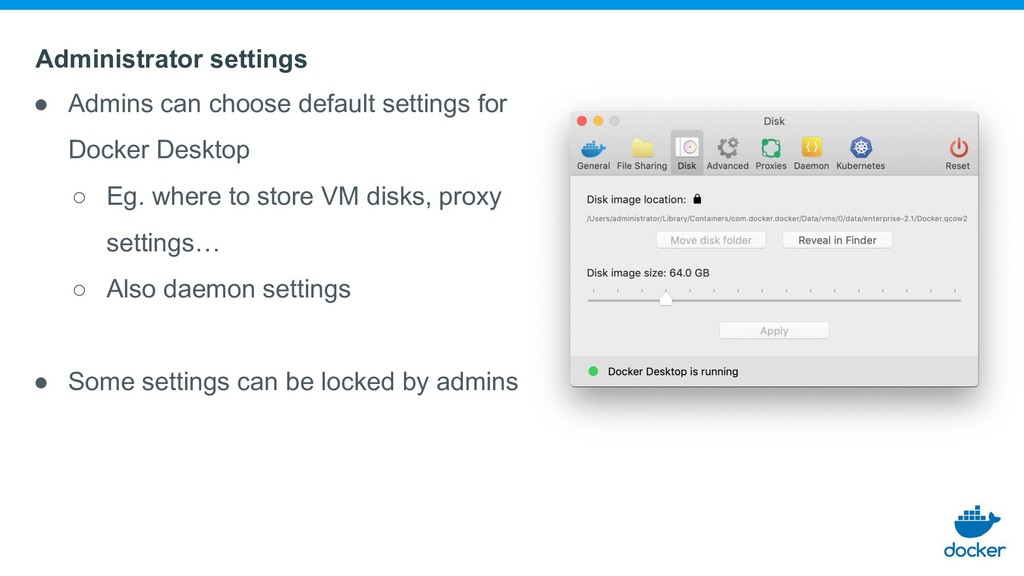Image resolution: width=1024 pixels, height=576 pixels.
Task: Click the Disk window title bar
Action: coord(774,121)
